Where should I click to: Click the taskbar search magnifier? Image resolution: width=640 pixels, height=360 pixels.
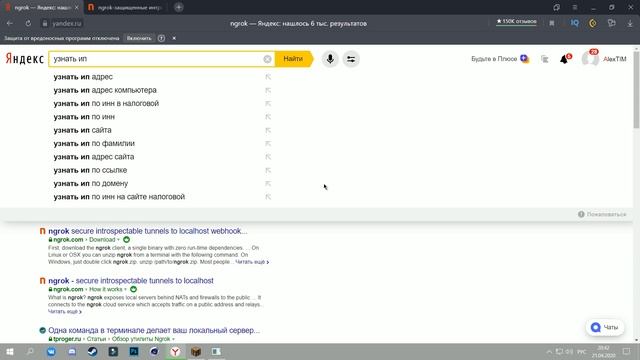pos(30,351)
